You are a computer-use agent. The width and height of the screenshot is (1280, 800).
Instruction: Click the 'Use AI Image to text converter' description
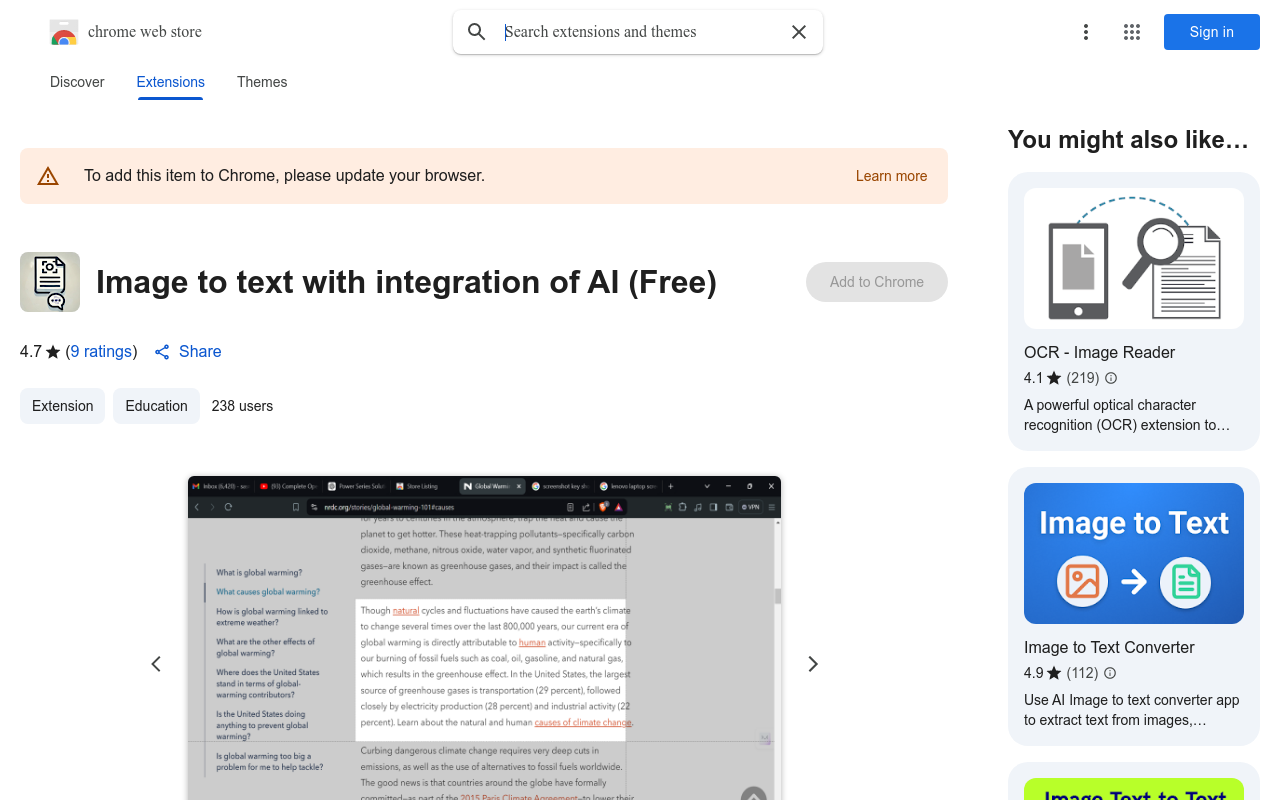[x=1131, y=710]
